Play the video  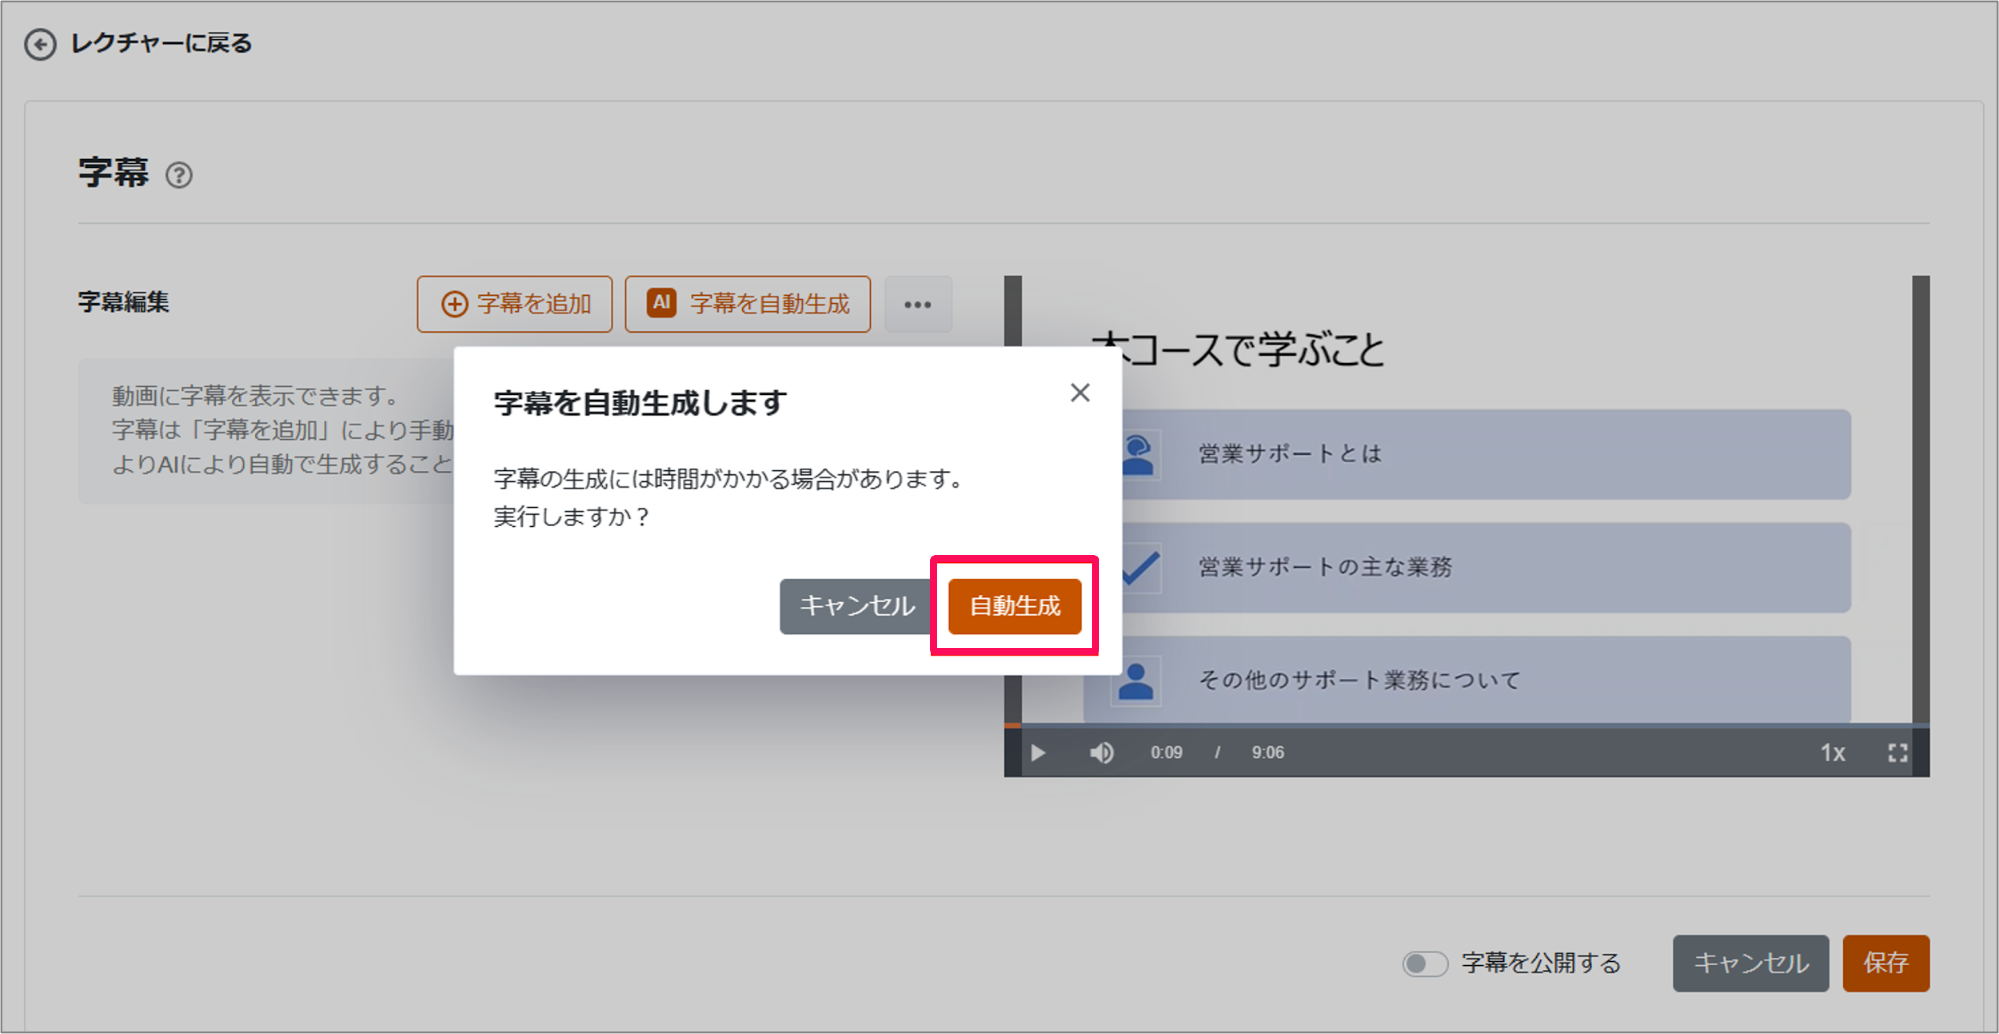(x=1038, y=753)
